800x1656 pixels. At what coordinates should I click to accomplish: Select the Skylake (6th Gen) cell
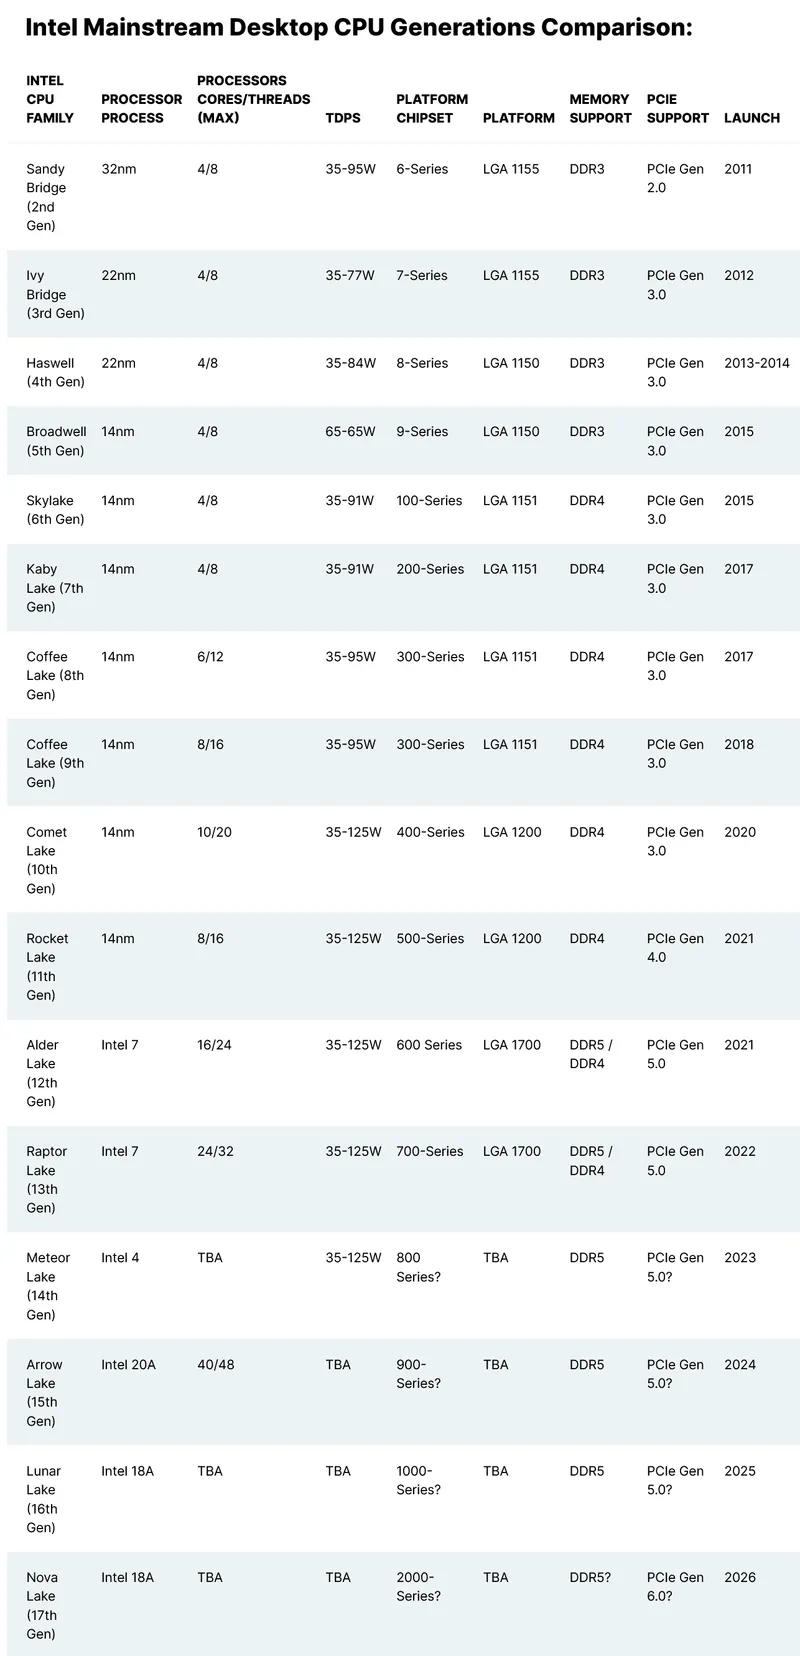tap(55, 510)
